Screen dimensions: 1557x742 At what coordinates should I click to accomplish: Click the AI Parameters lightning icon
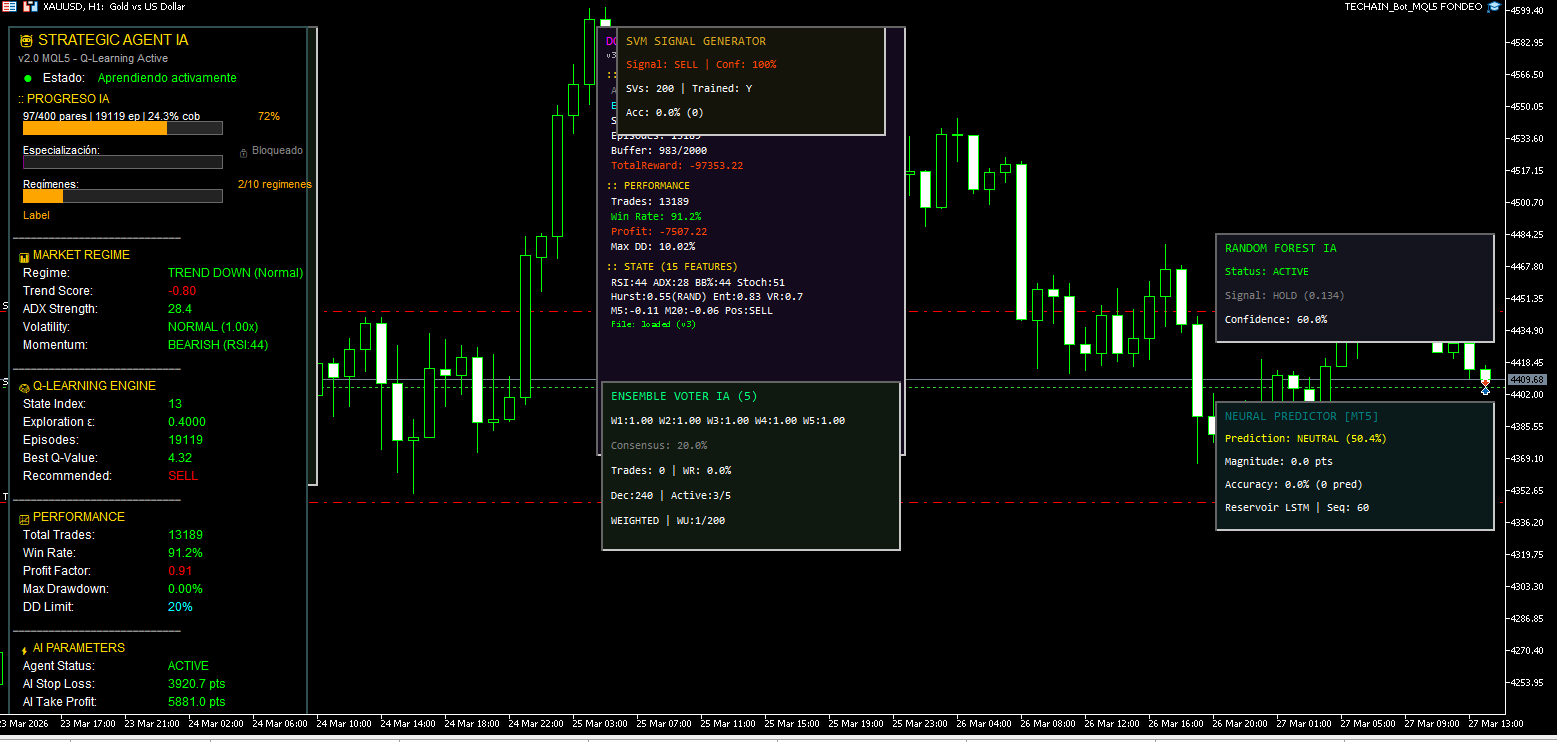coord(25,650)
